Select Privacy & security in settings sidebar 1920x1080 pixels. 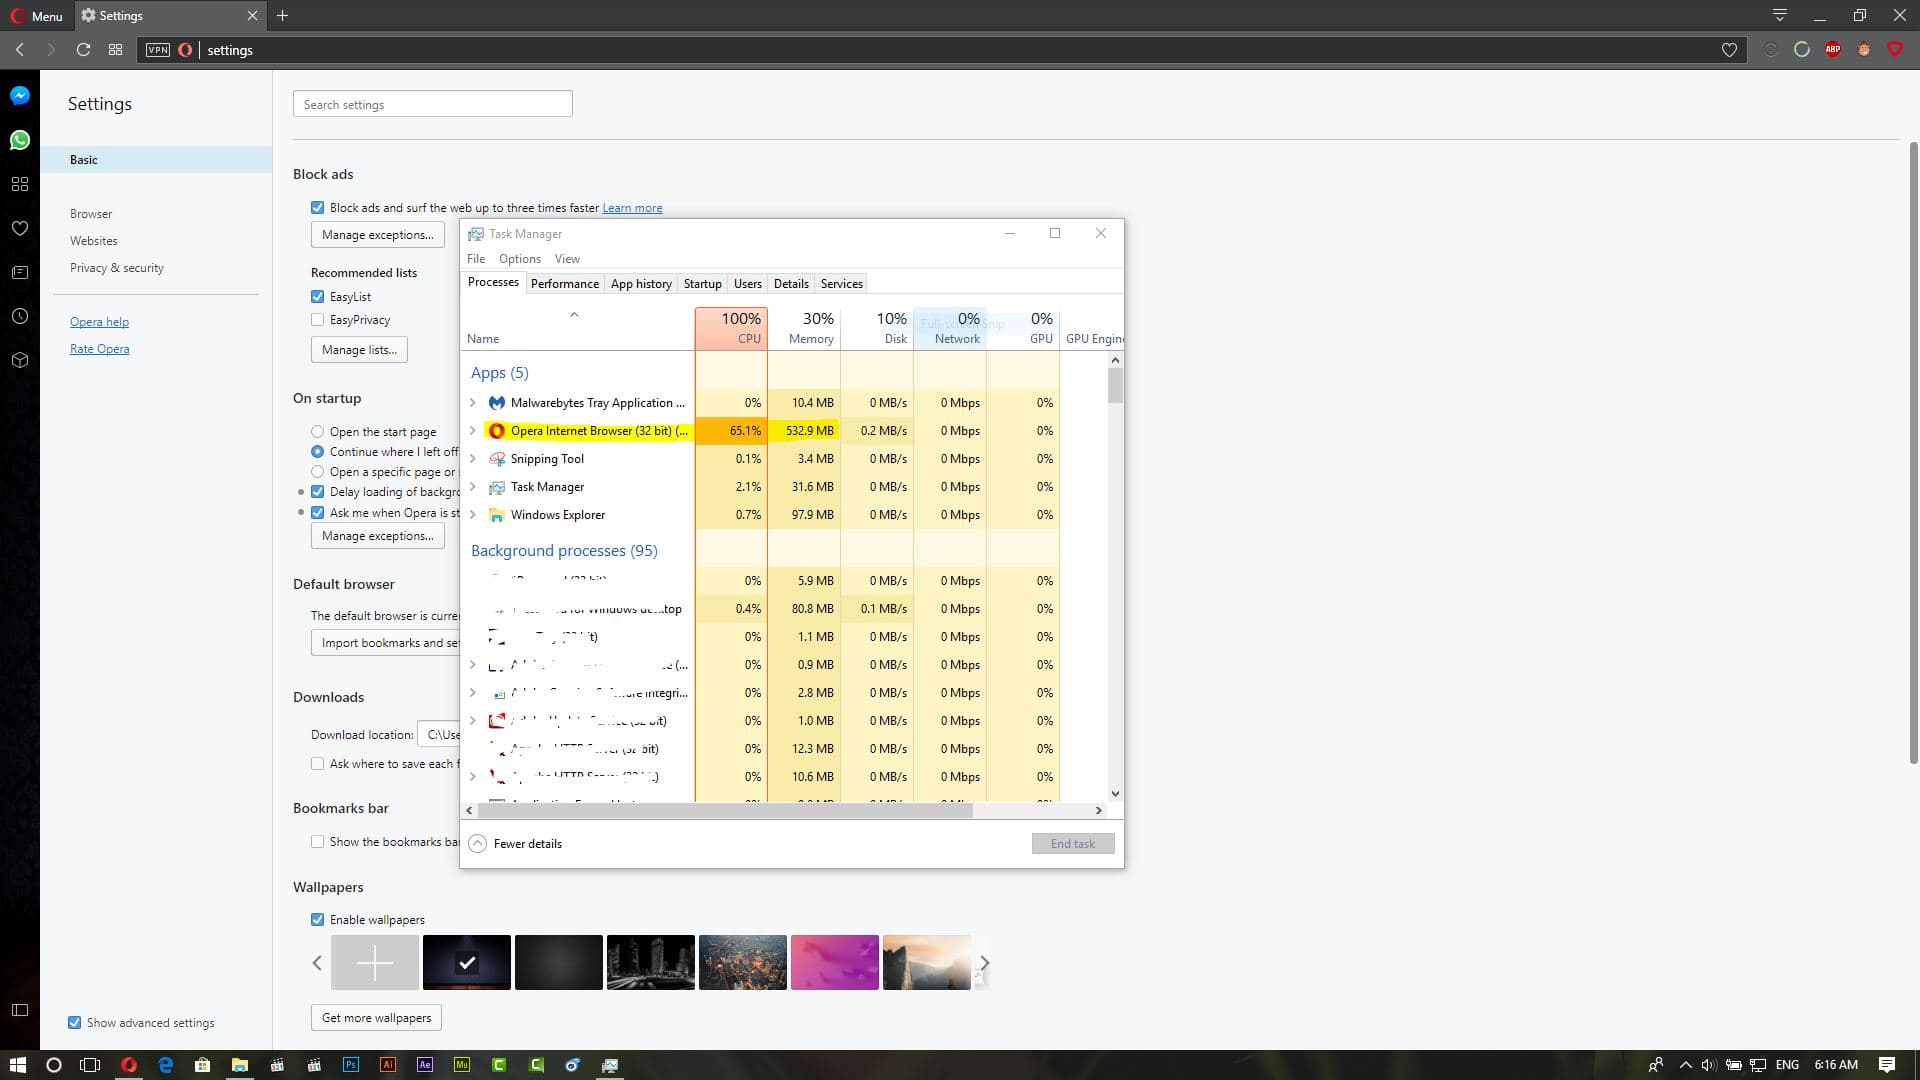(x=117, y=268)
